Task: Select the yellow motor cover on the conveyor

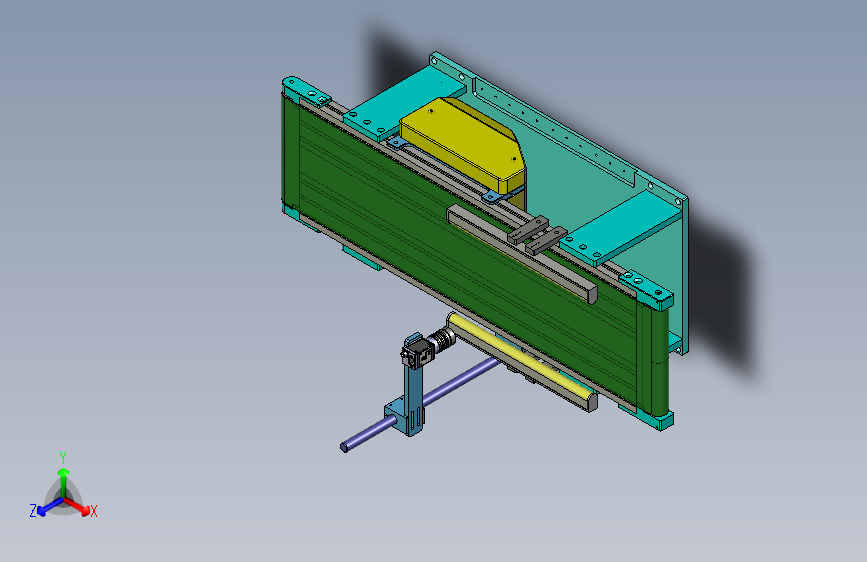Action: coord(463,144)
